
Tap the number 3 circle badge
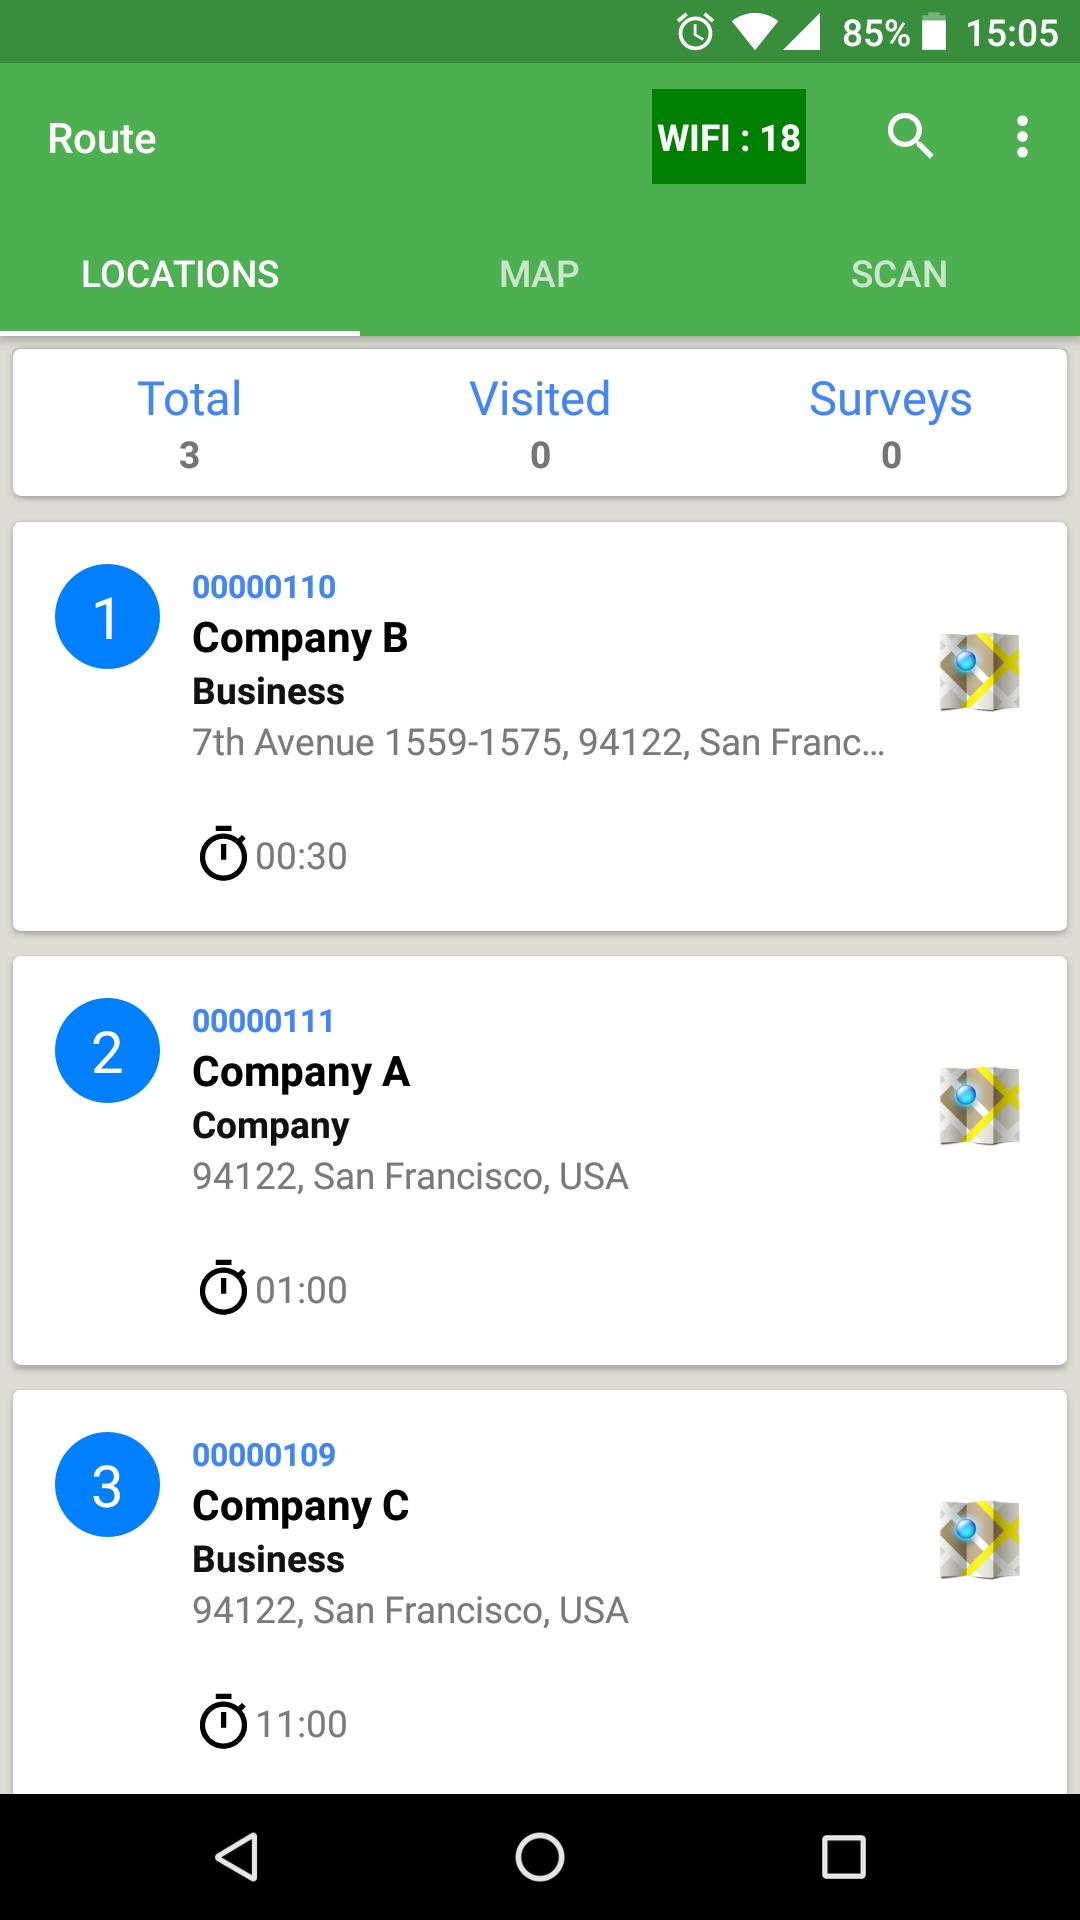[x=107, y=1484]
